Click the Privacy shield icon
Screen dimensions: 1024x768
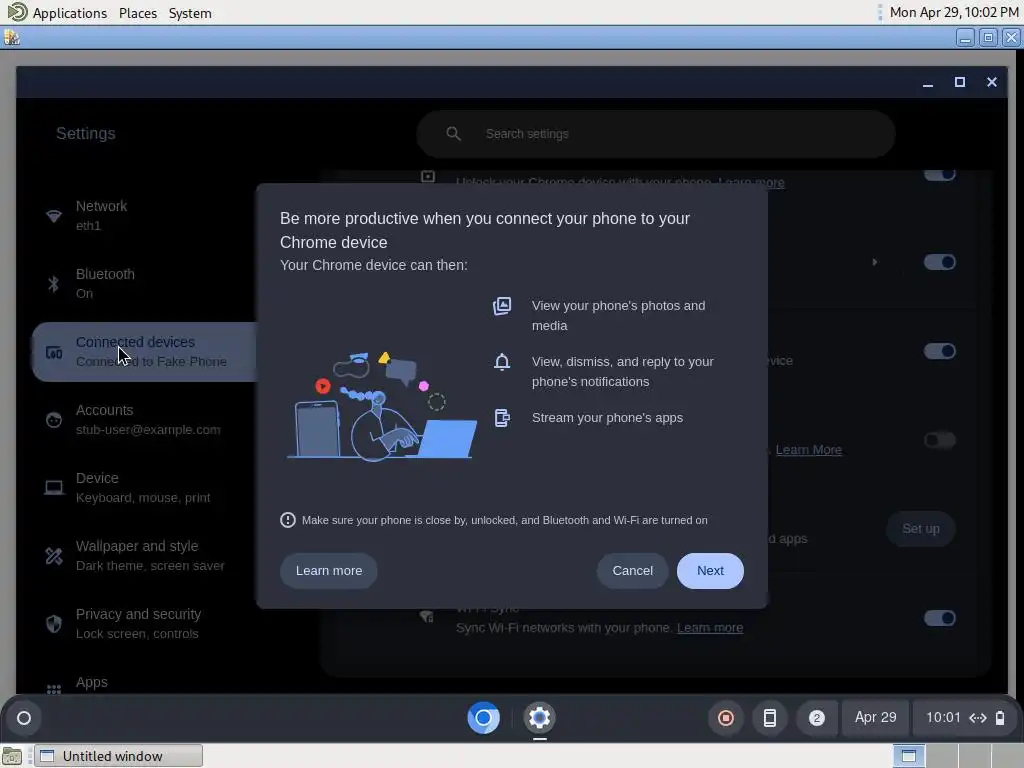54,624
